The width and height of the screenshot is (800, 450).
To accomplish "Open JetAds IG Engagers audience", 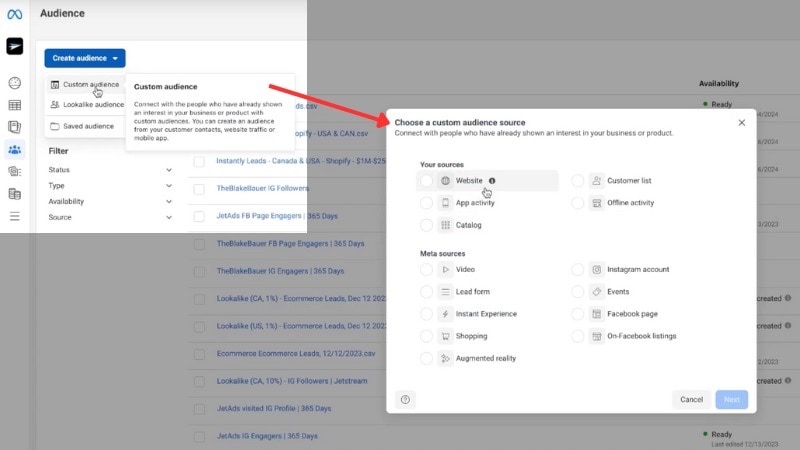I will tap(267, 436).
